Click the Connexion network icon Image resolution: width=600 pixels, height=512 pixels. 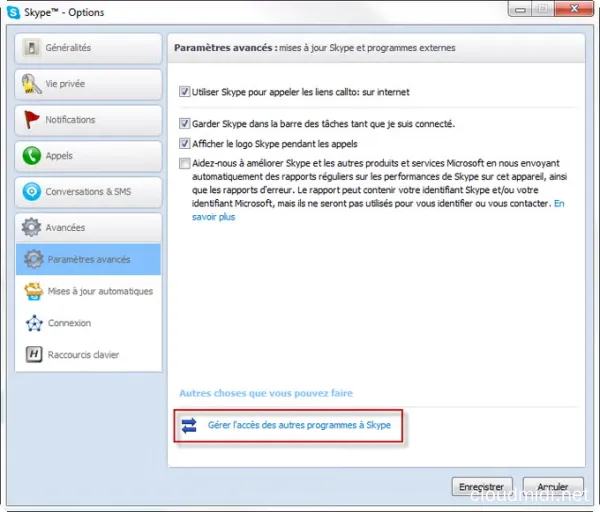pos(33,323)
